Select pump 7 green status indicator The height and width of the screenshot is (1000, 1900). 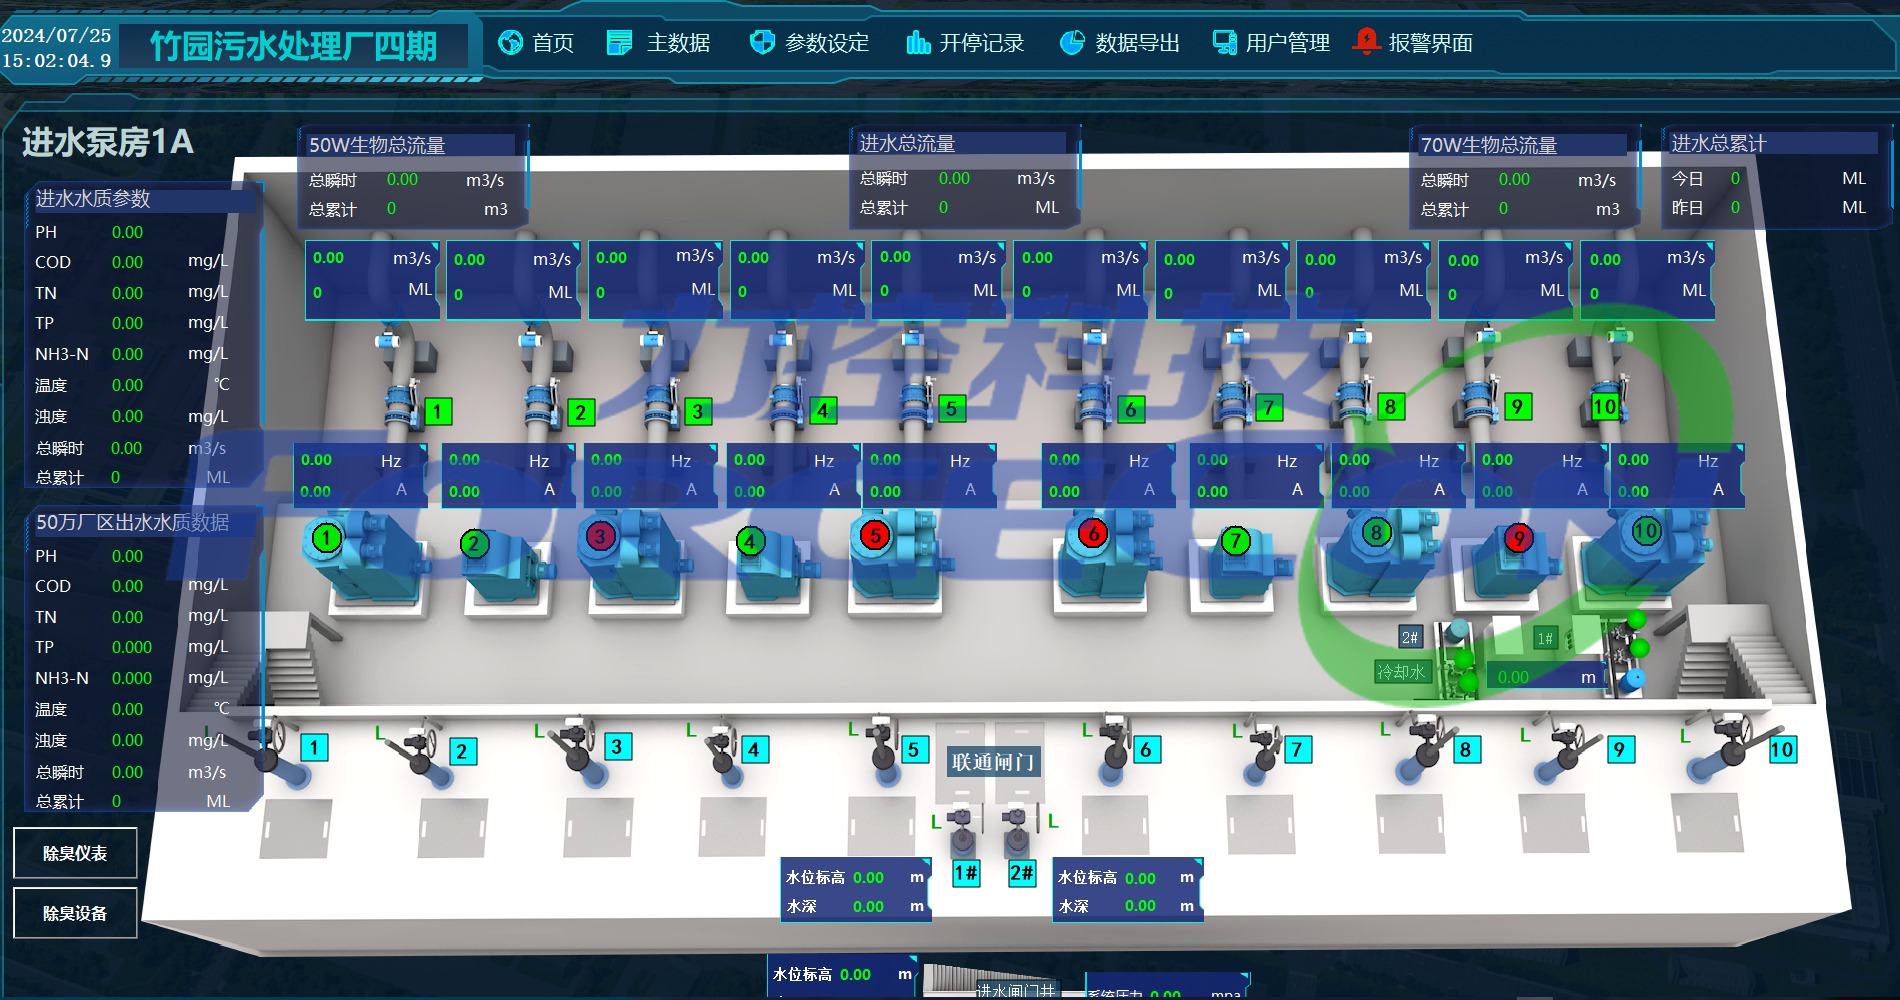[x=1236, y=541]
